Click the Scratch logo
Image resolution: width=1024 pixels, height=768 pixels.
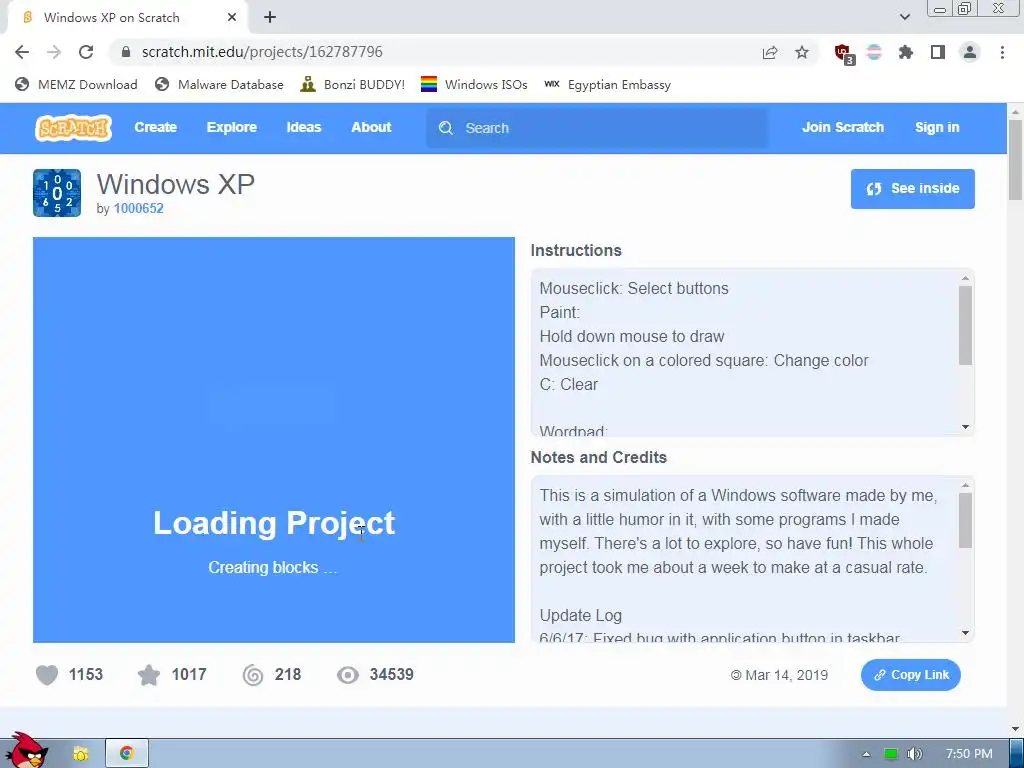click(73, 128)
